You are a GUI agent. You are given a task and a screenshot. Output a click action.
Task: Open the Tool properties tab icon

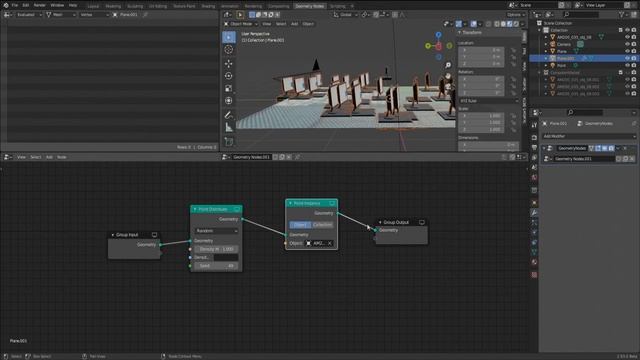coord(534,125)
